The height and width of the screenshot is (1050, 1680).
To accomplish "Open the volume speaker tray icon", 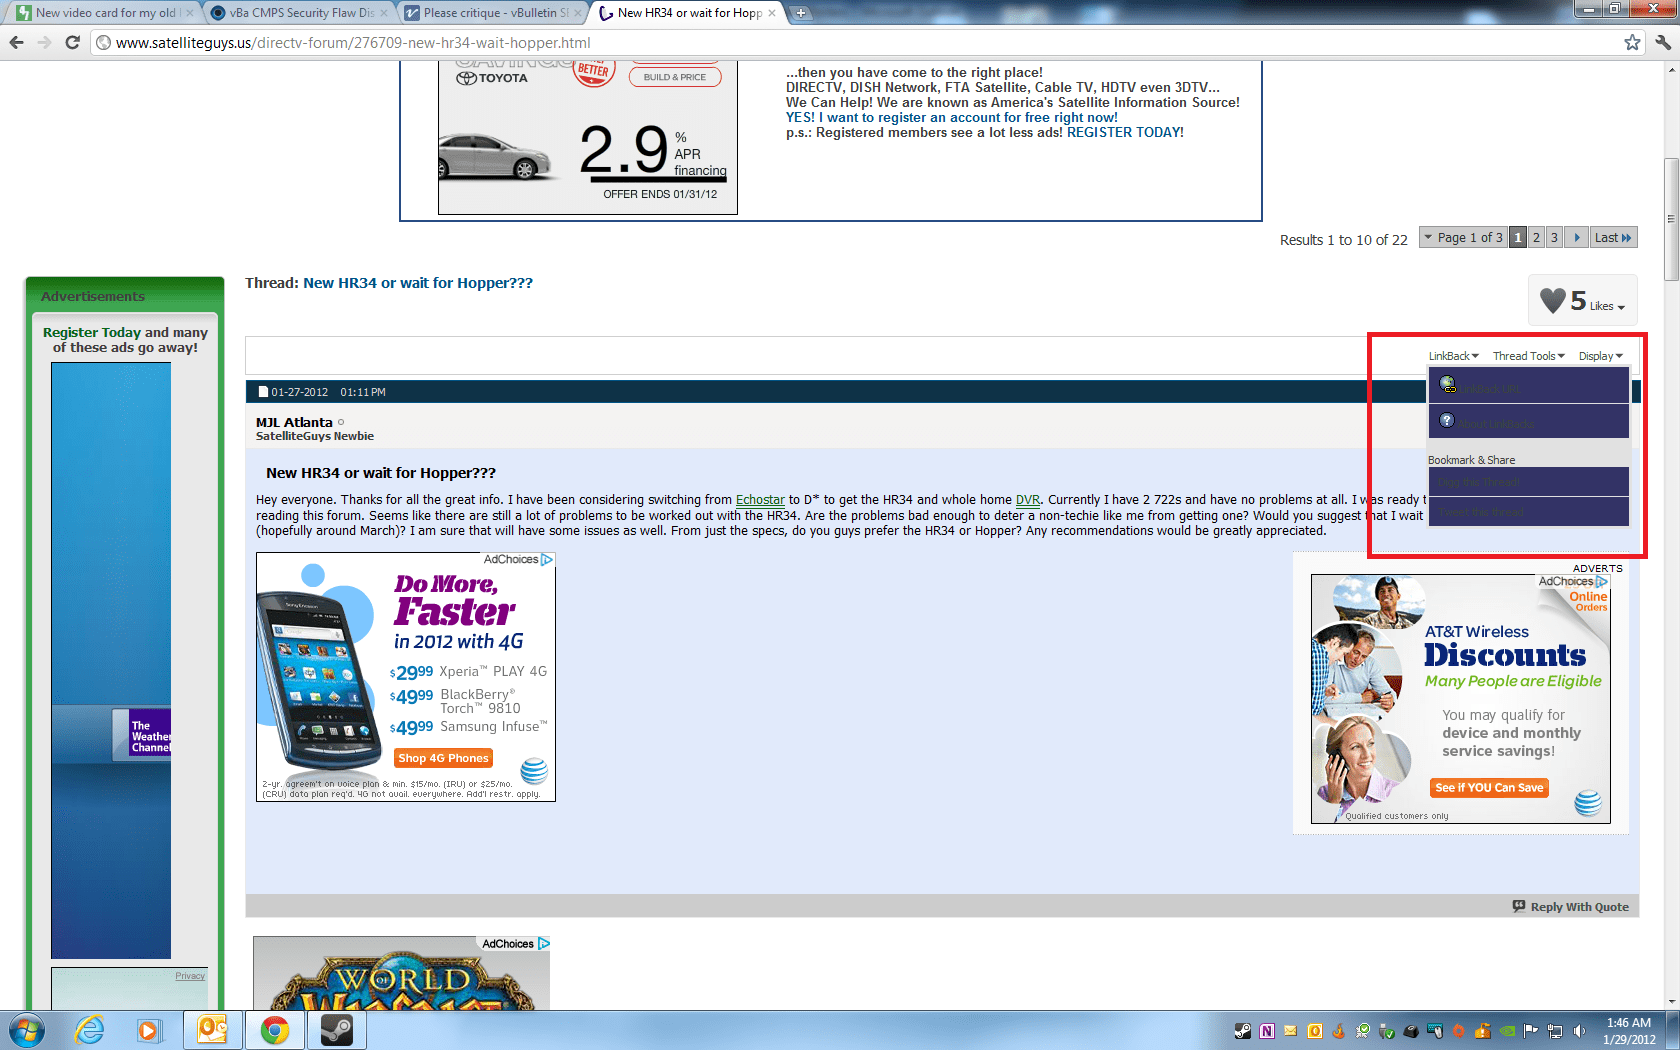I will coord(1579,1031).
